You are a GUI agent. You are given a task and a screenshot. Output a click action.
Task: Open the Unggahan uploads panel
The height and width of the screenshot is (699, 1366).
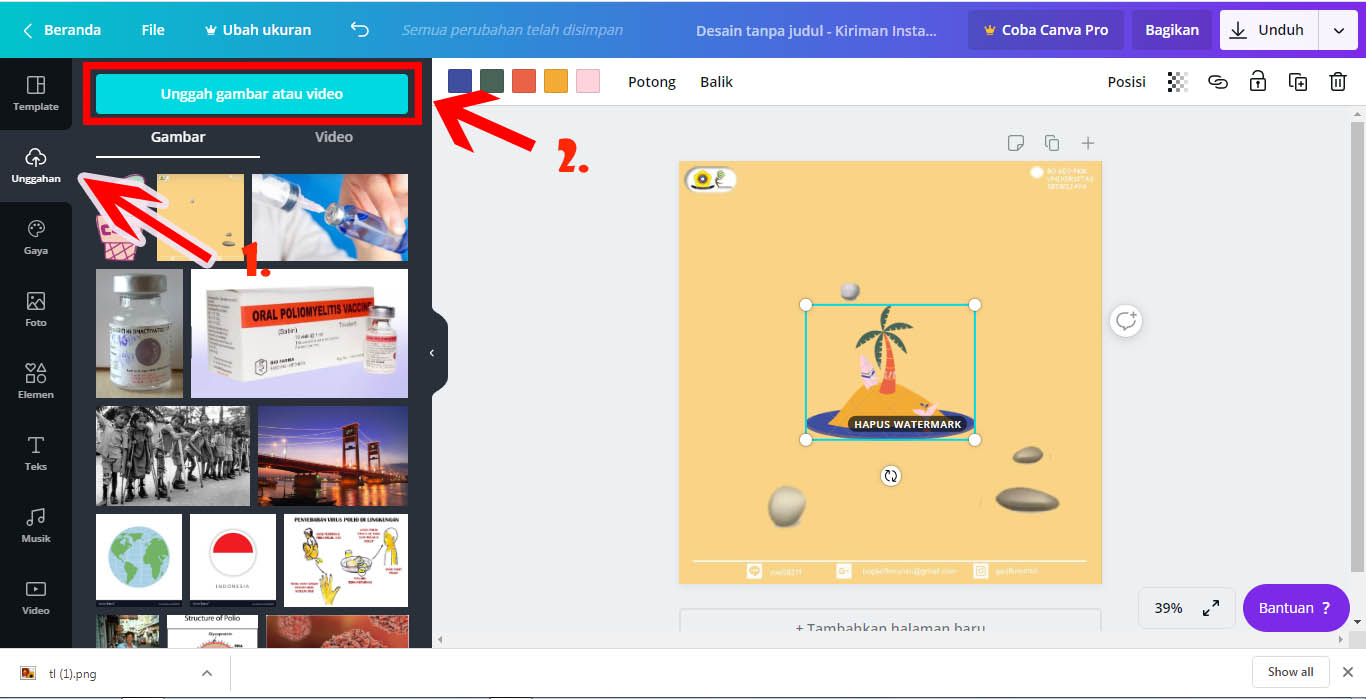click(36, 166)
